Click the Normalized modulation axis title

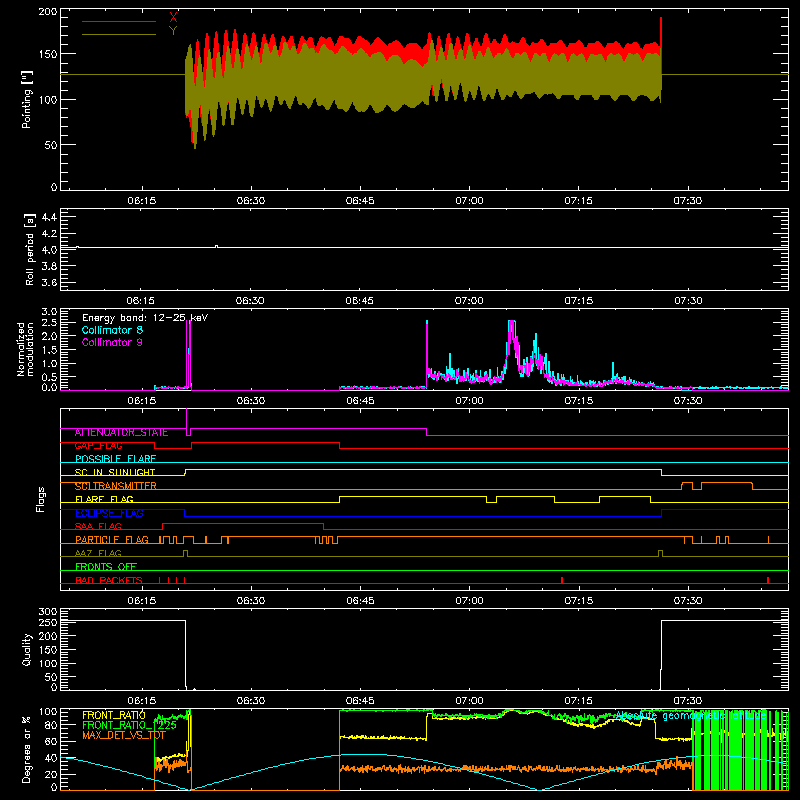[25, 349]
